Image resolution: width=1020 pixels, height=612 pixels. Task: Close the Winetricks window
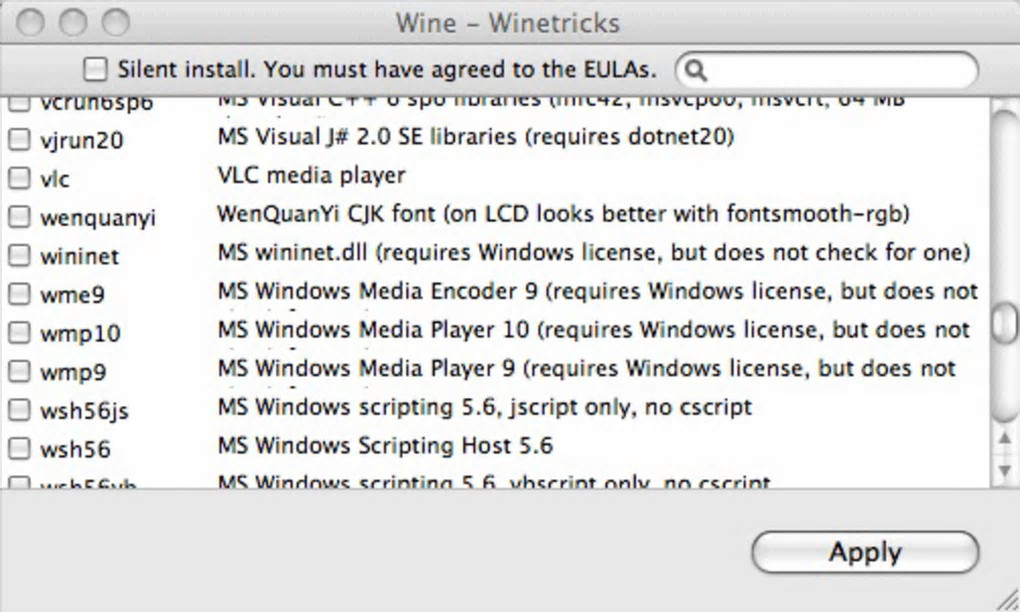point(31,22)
